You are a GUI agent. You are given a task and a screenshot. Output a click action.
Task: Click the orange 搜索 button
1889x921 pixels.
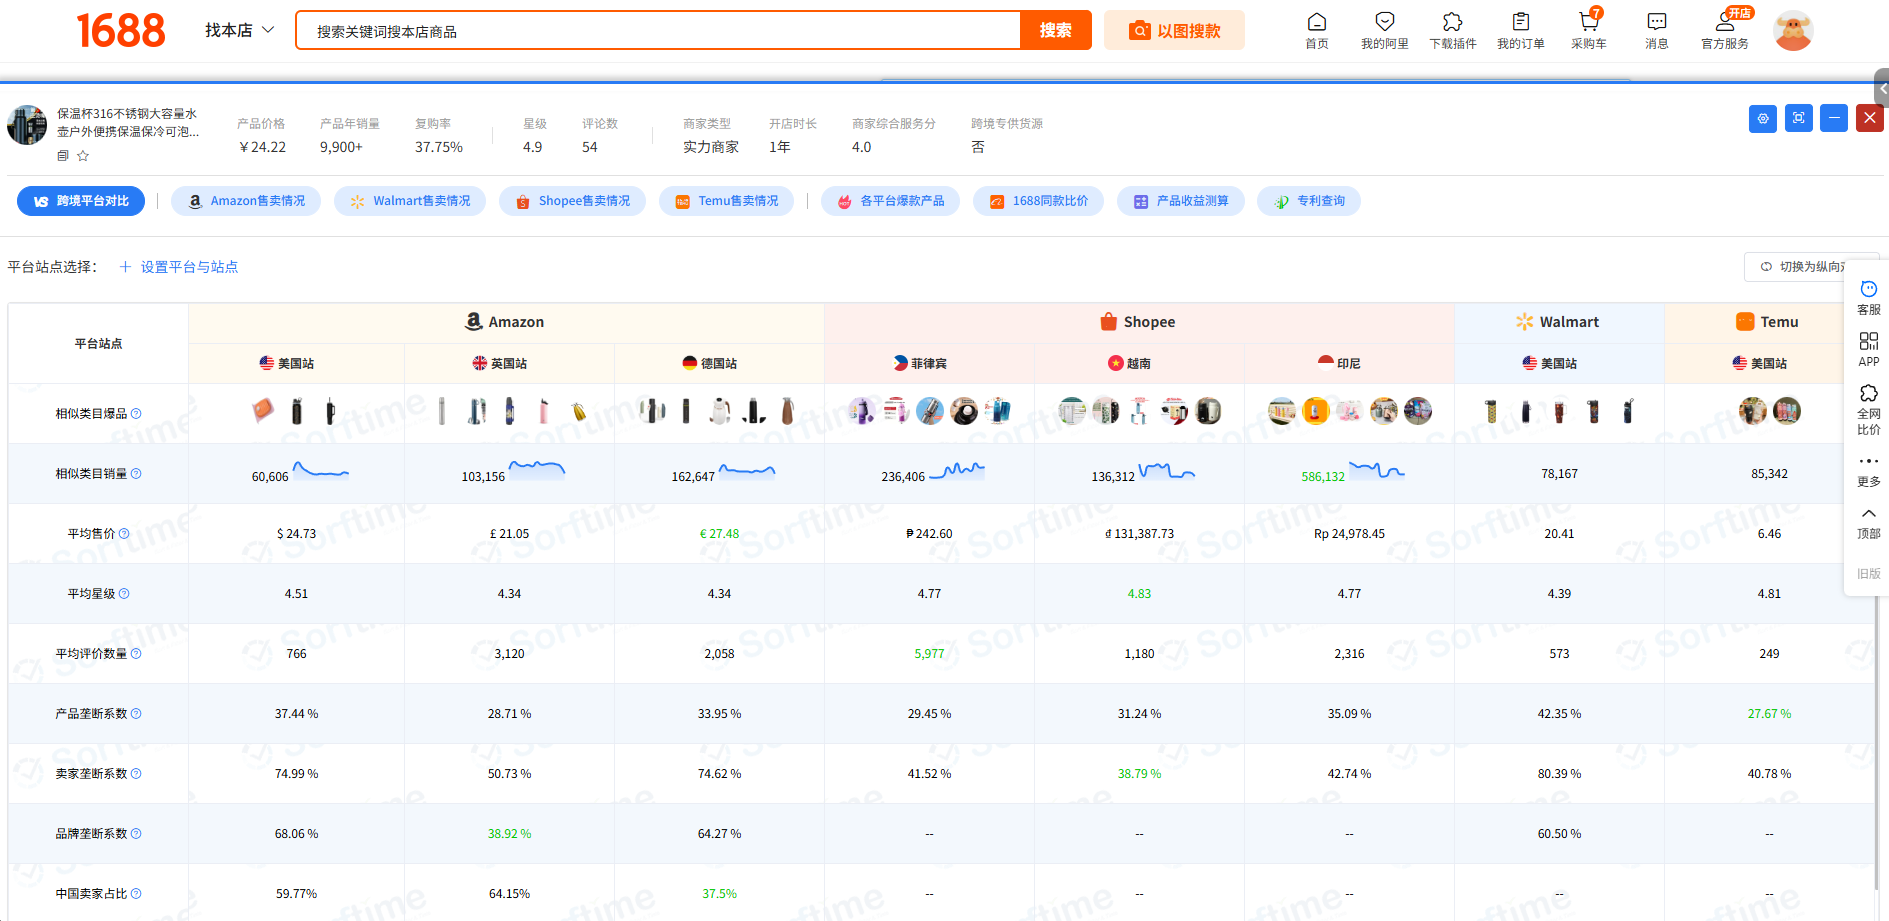(x=1055, y=30)
